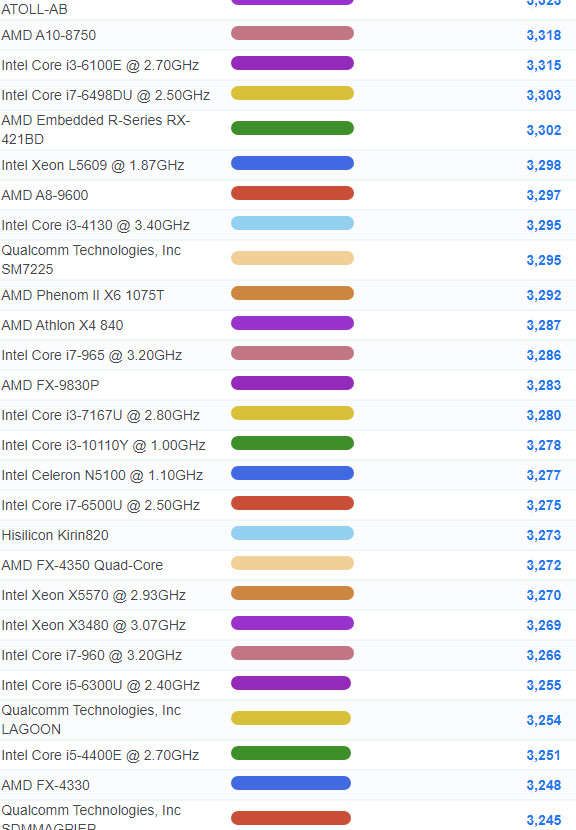Open Intel Core i5-4400E @ 2.70GHz entry
This screenshot has width=576, height=830.
pos(100,755)
